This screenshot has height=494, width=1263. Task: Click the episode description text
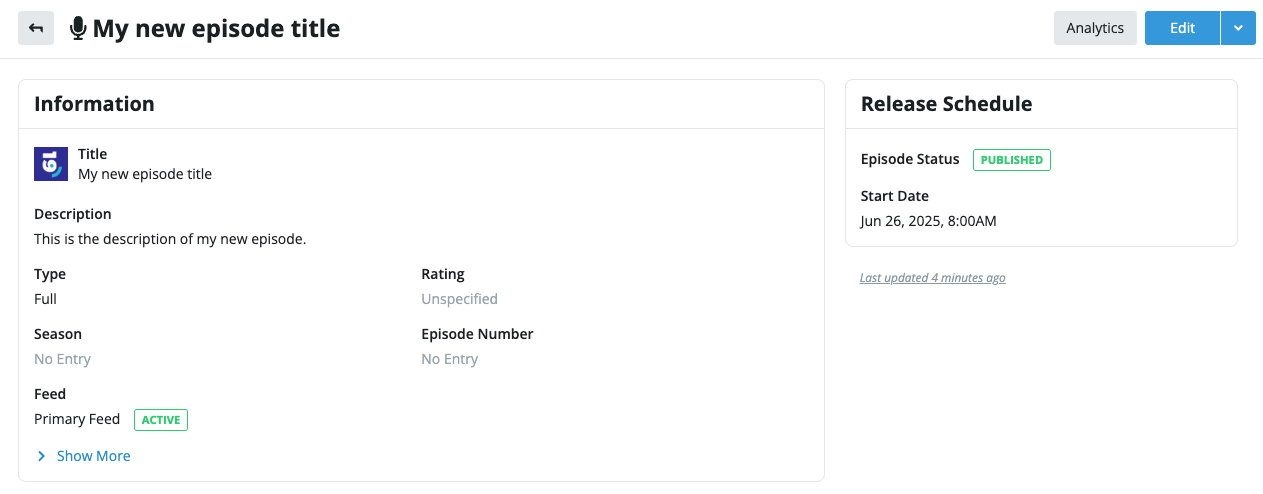tap(170, 239)
